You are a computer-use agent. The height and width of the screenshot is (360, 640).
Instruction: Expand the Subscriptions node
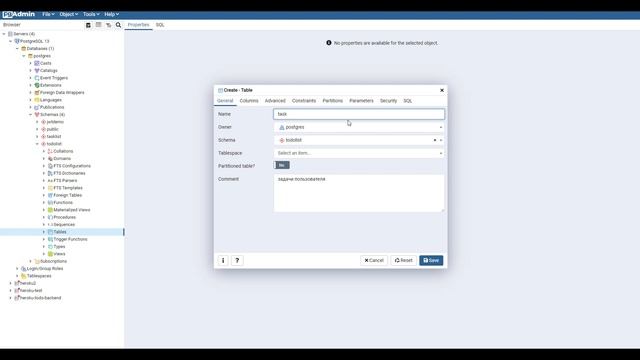31,261
